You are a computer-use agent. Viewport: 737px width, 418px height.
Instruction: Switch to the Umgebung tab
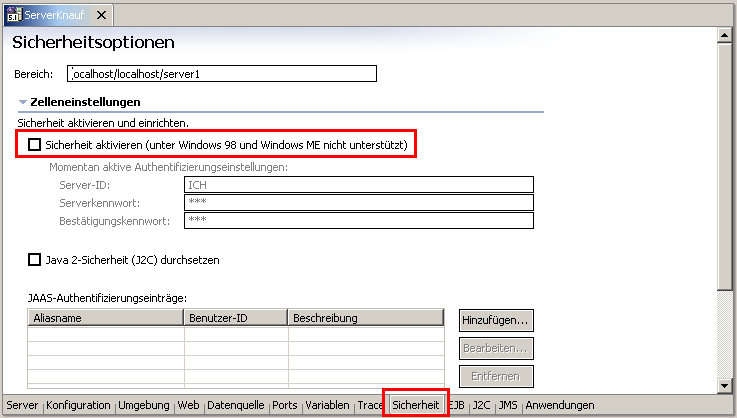tap(144, 405)
